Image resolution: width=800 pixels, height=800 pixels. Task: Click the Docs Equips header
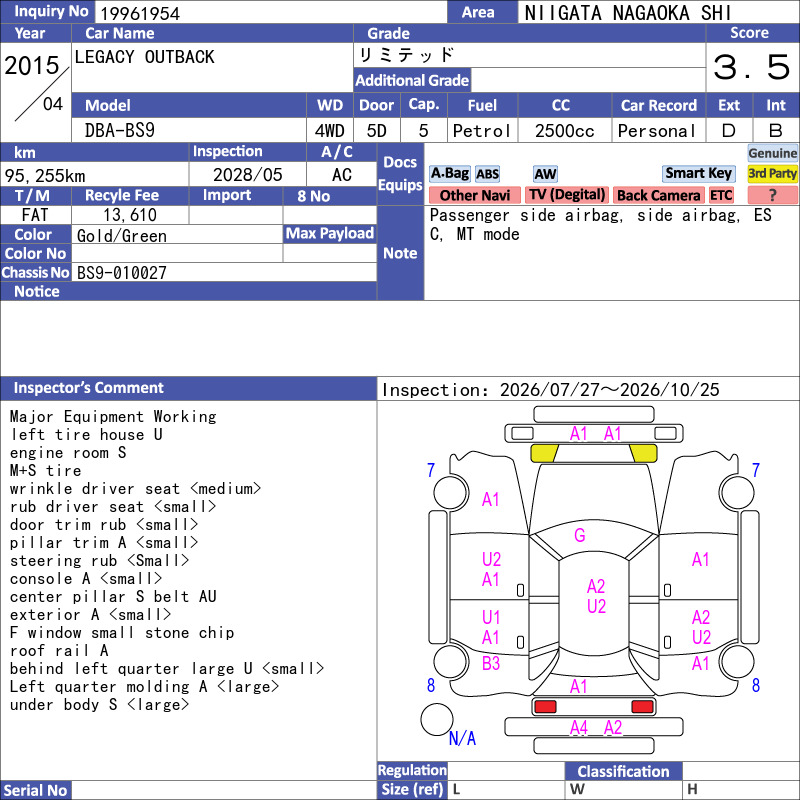coord(400,174)
